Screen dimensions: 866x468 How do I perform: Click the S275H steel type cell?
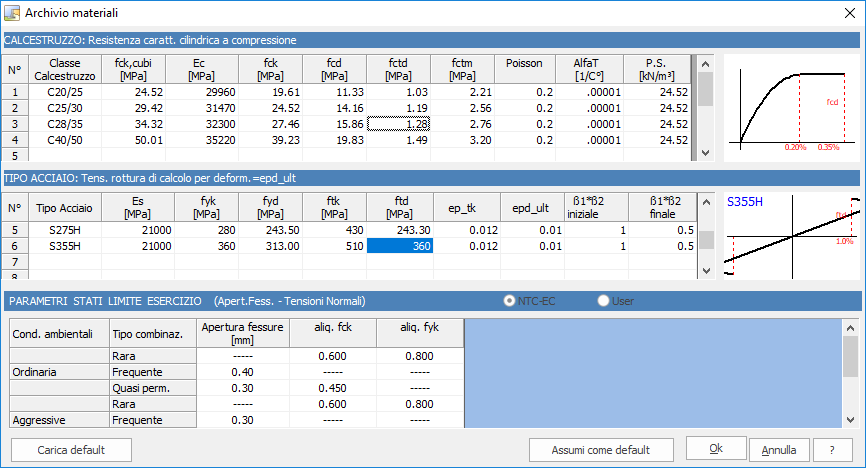65,230
